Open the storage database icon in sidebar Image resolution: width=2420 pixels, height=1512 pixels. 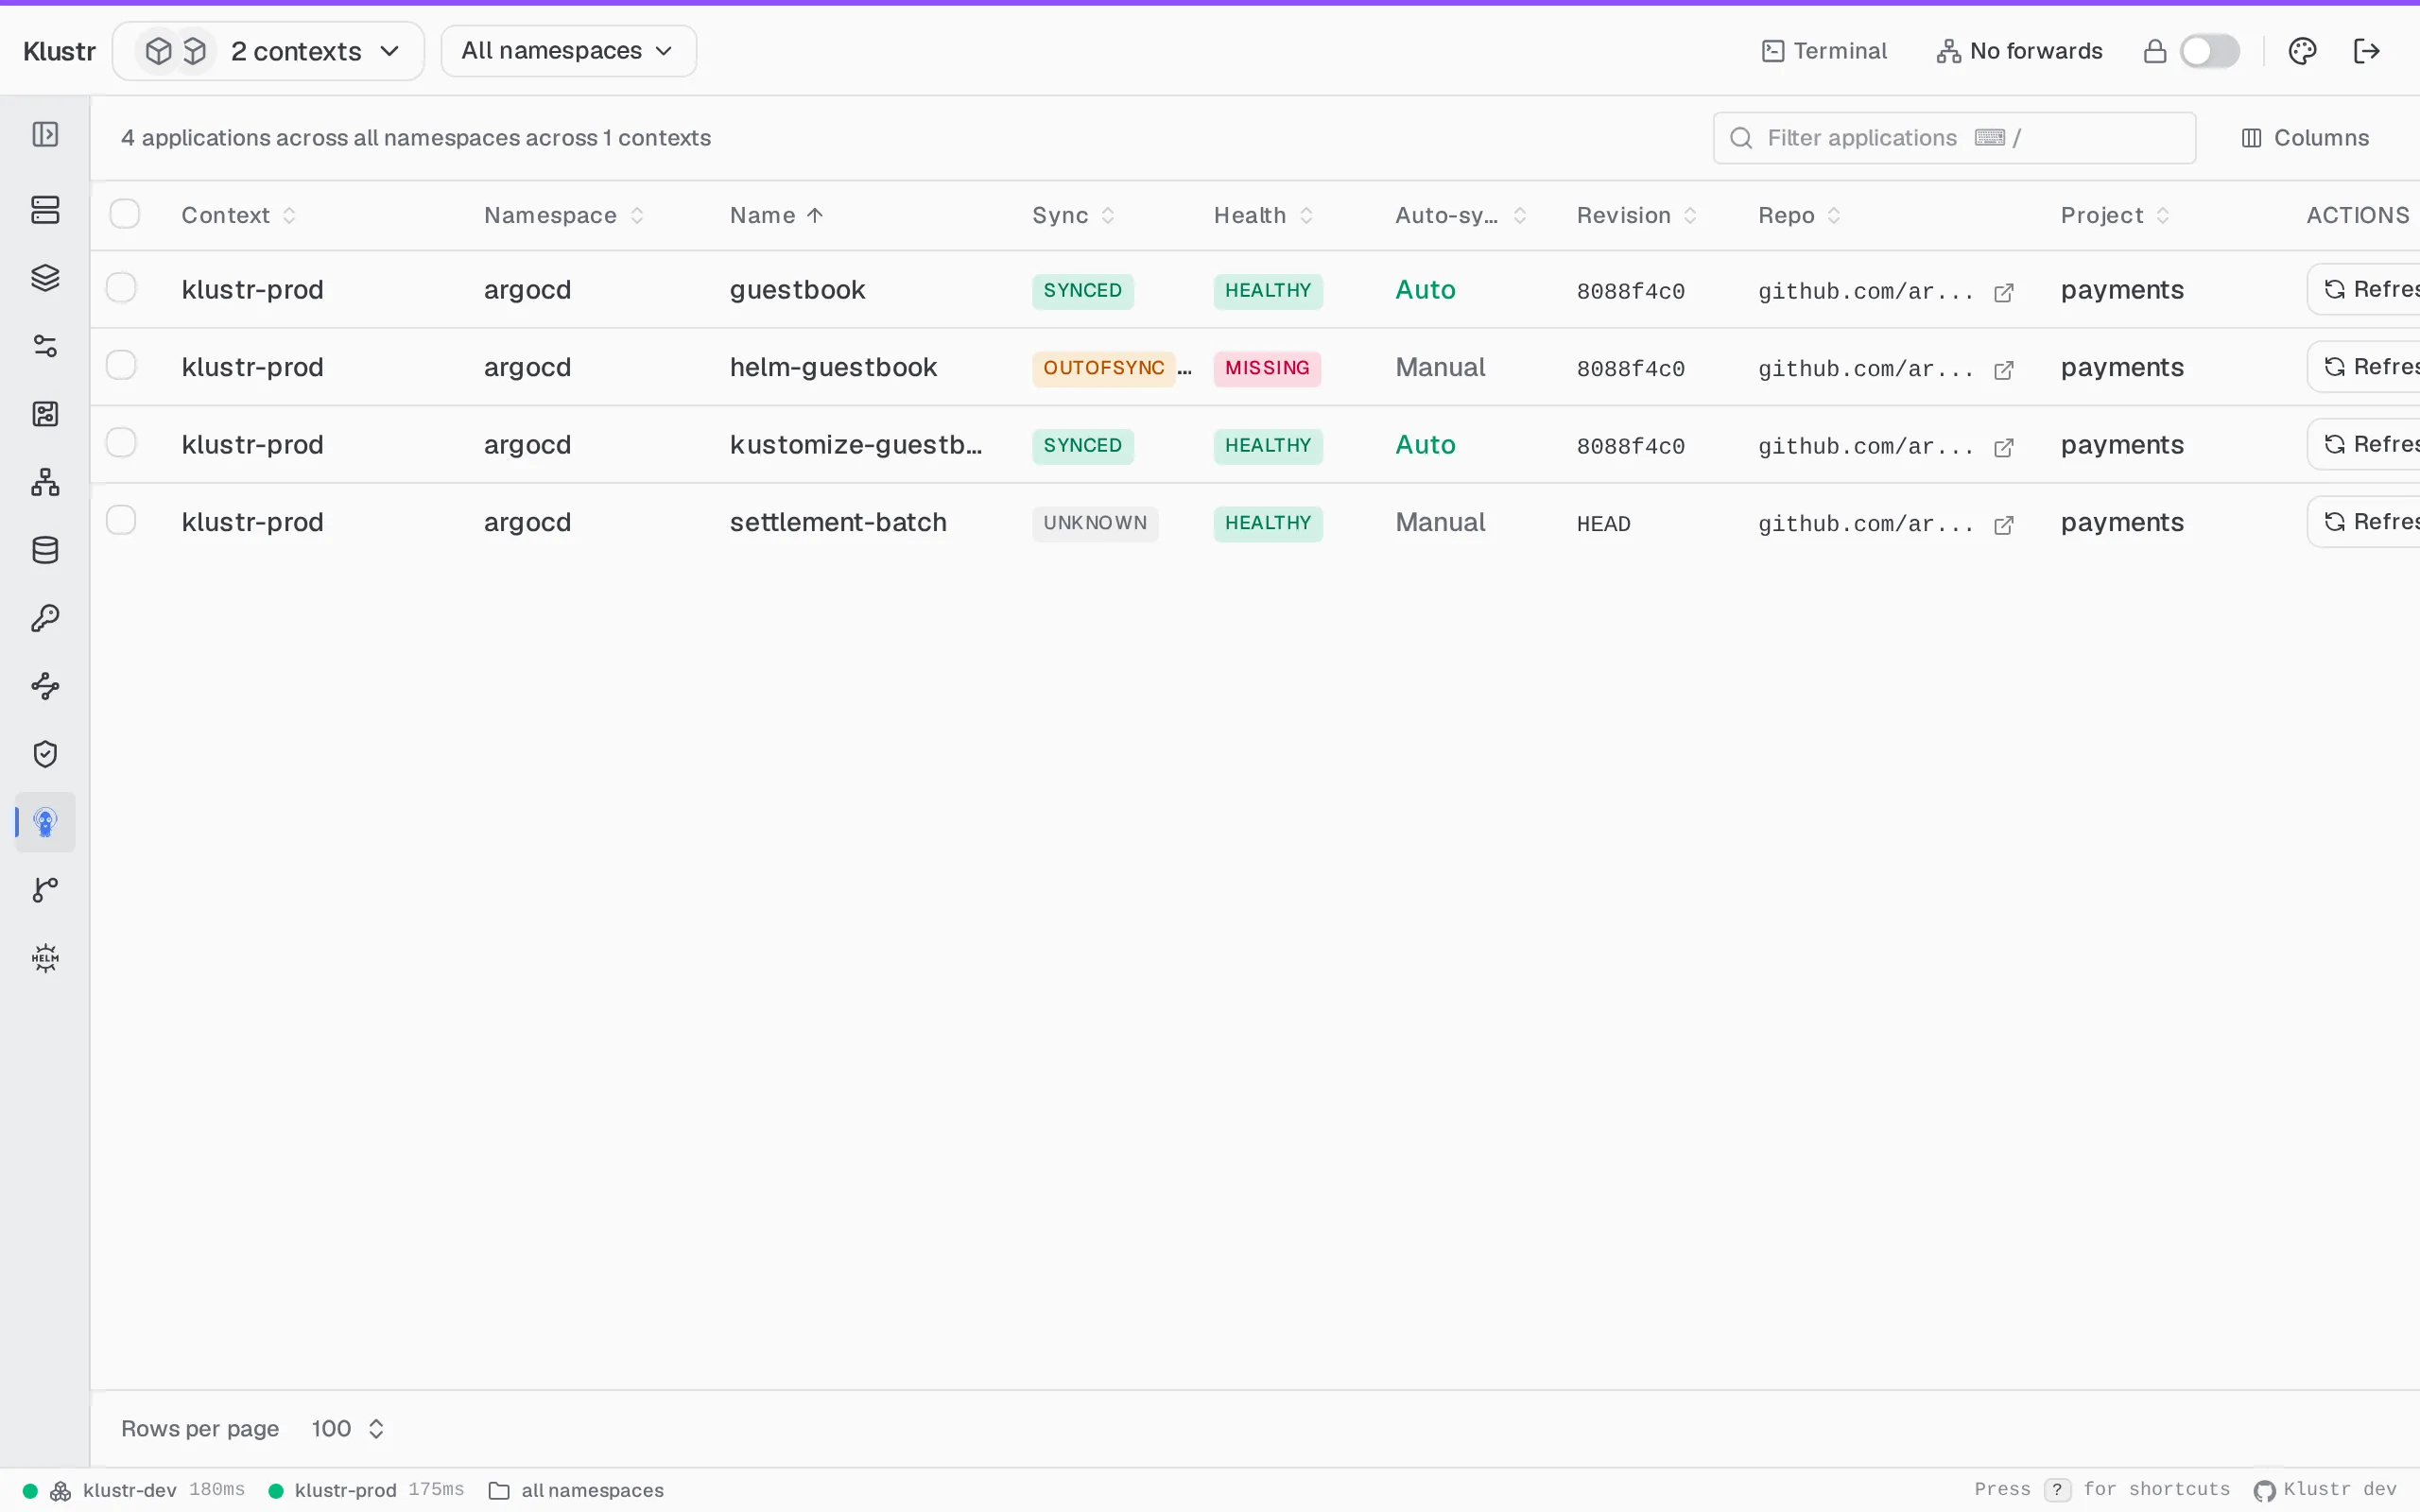point(45,550)
